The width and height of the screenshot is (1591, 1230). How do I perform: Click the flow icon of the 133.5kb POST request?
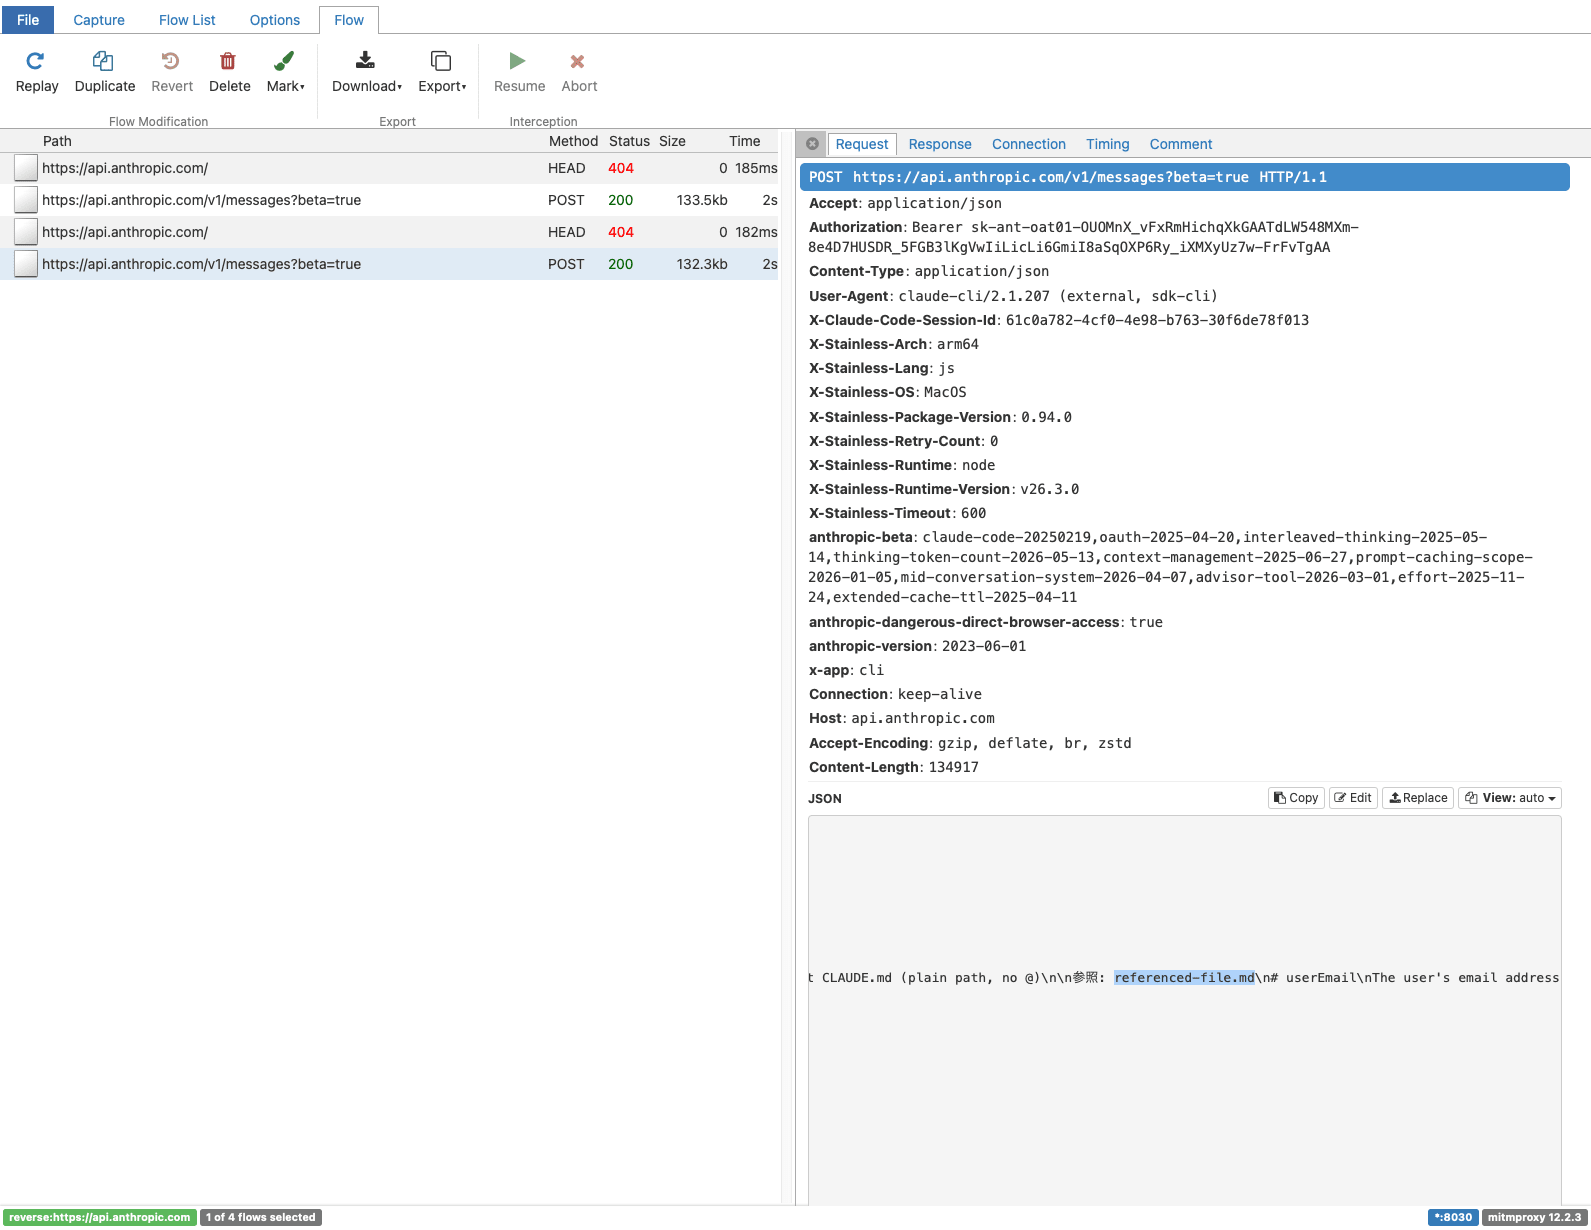[x=26, y=200]
